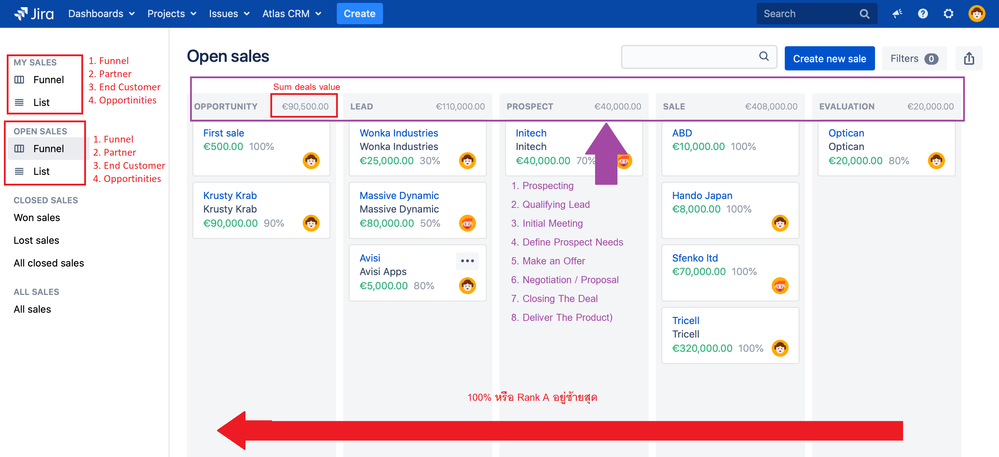Open the Optican deal link
This screenshot has width=999, height=457.
coord(847,133)
